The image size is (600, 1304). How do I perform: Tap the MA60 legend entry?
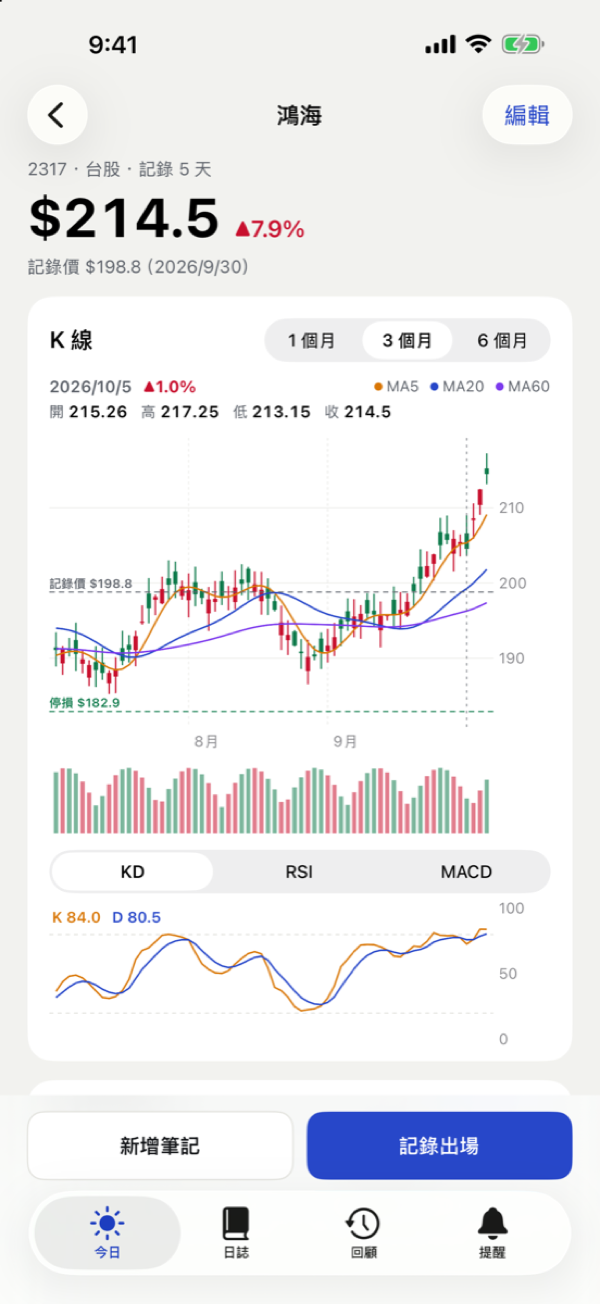[522, 386]
